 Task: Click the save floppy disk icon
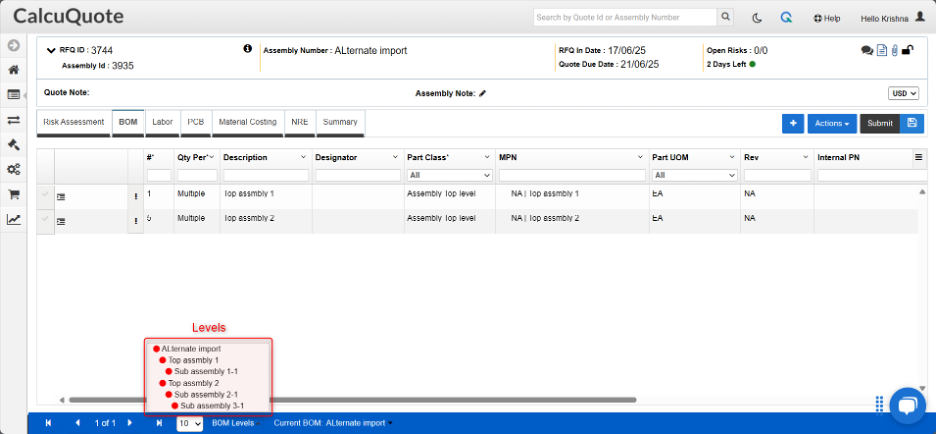coord(912,124)
